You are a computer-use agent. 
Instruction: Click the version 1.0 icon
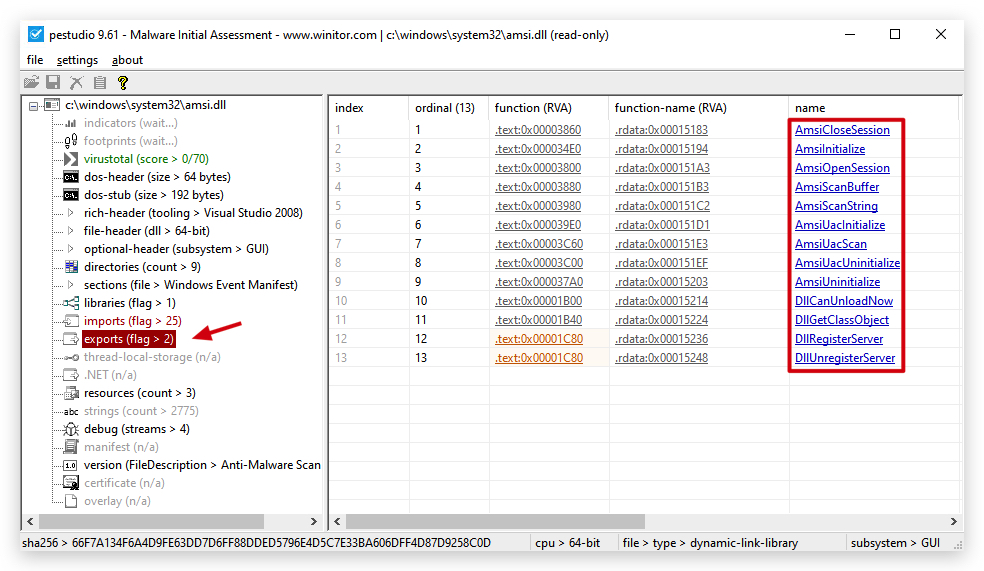[x=71, y=465]
